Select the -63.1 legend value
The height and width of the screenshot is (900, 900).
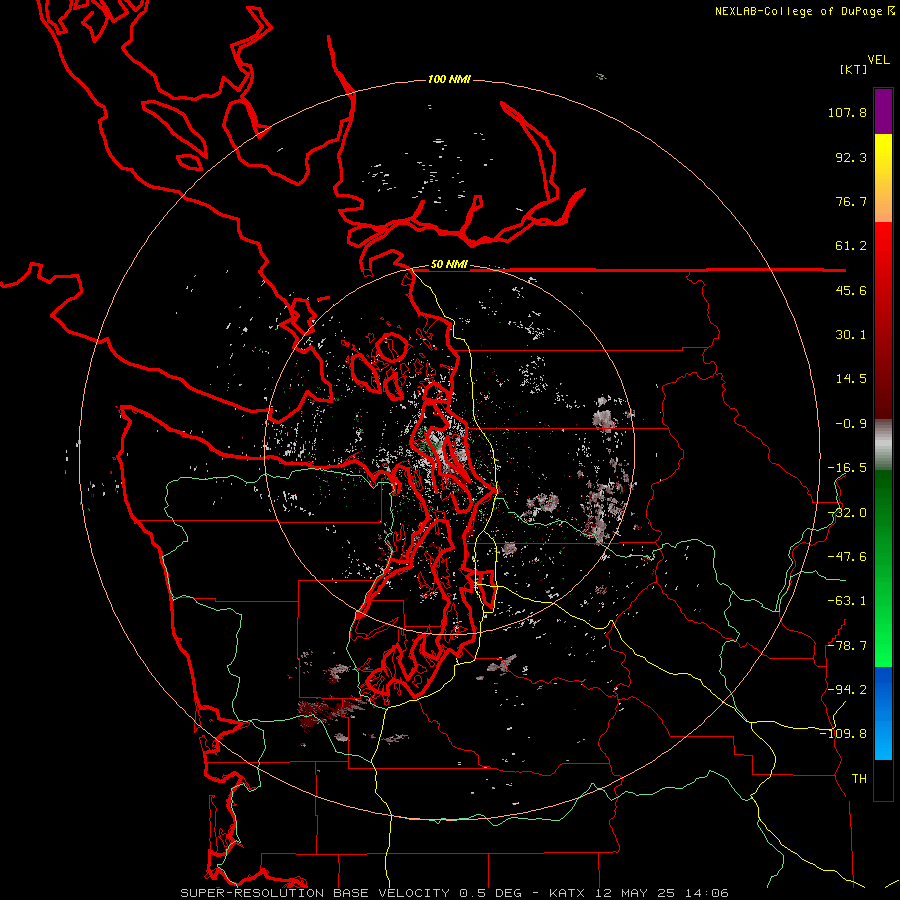[x=847, y=601]
